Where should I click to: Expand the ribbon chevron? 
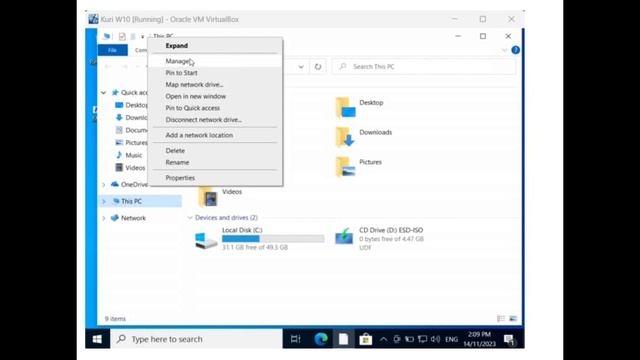coord(504,50)
